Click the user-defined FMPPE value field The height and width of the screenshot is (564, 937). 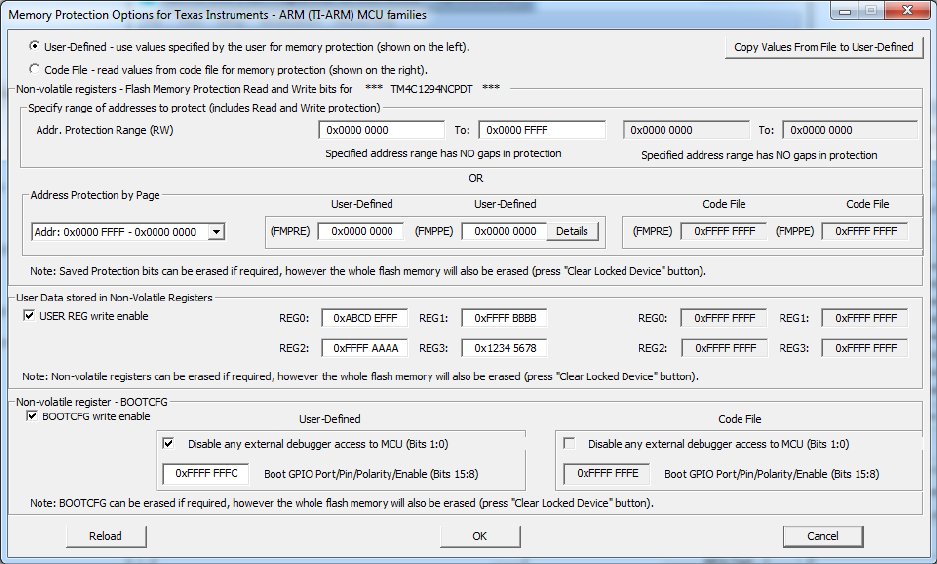click(504, 231)
